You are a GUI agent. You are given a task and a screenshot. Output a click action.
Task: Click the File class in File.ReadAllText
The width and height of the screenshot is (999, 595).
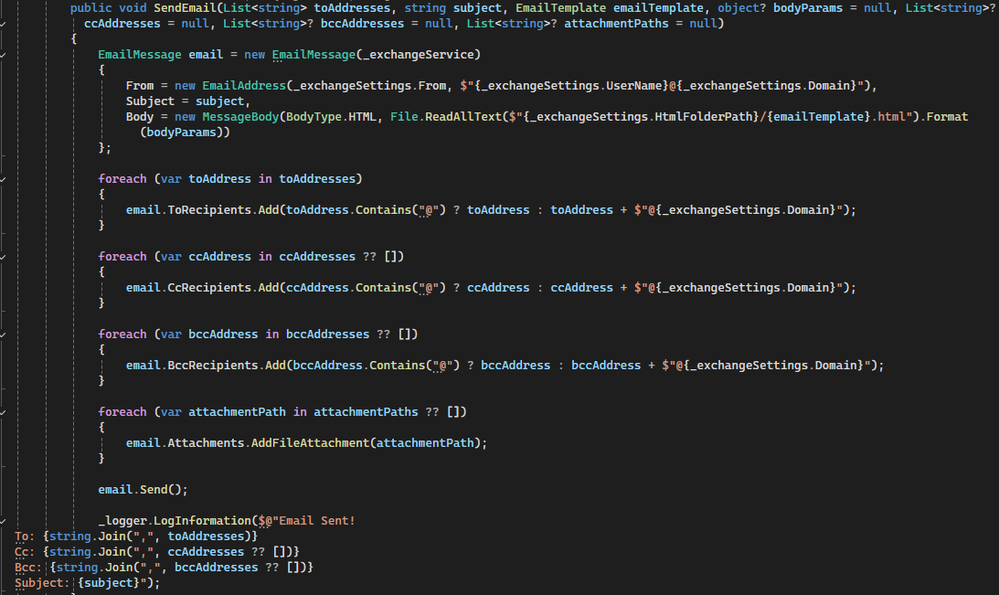(404, 117)
